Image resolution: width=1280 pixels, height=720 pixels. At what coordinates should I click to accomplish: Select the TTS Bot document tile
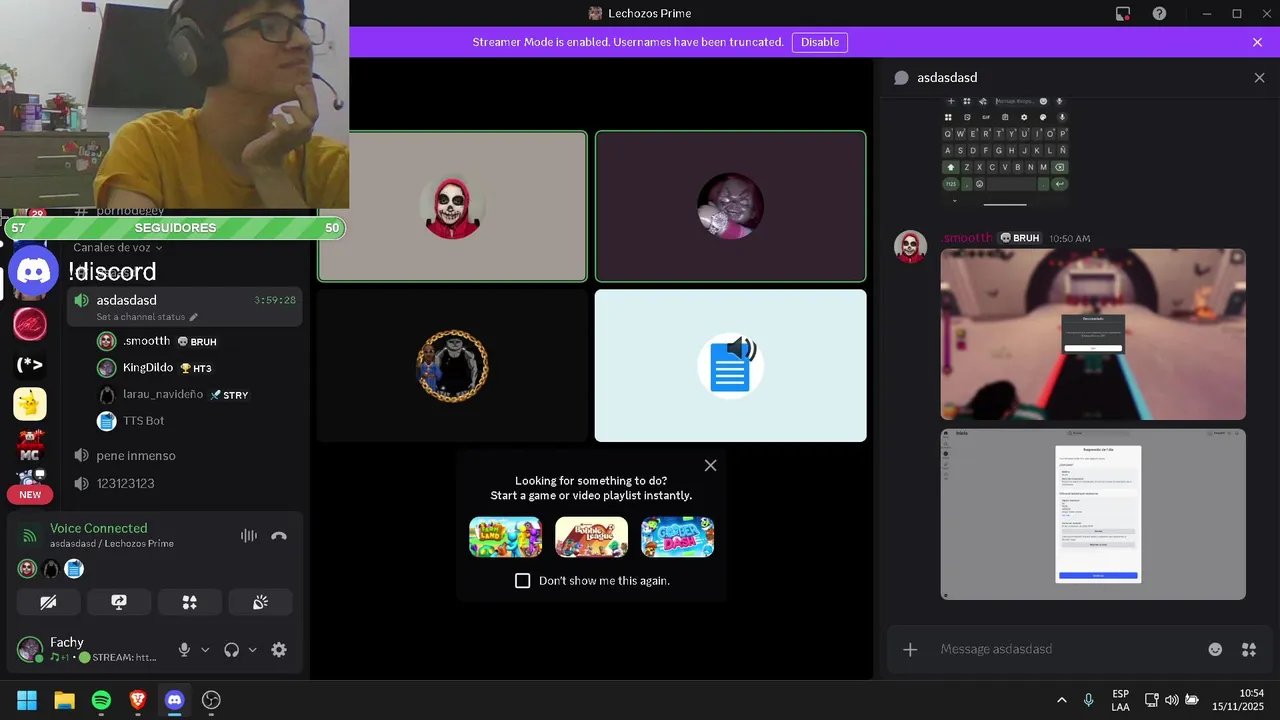point(731,366)
